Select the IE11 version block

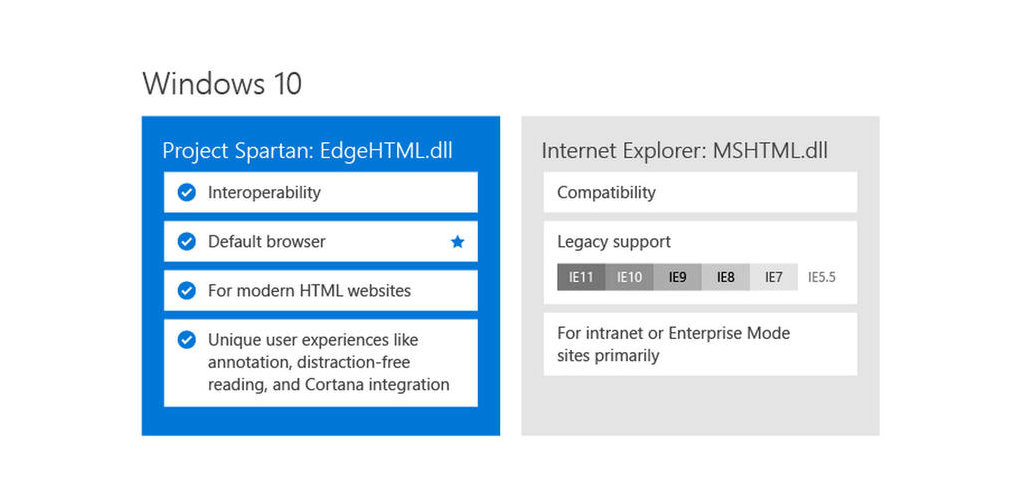[581, 277]
